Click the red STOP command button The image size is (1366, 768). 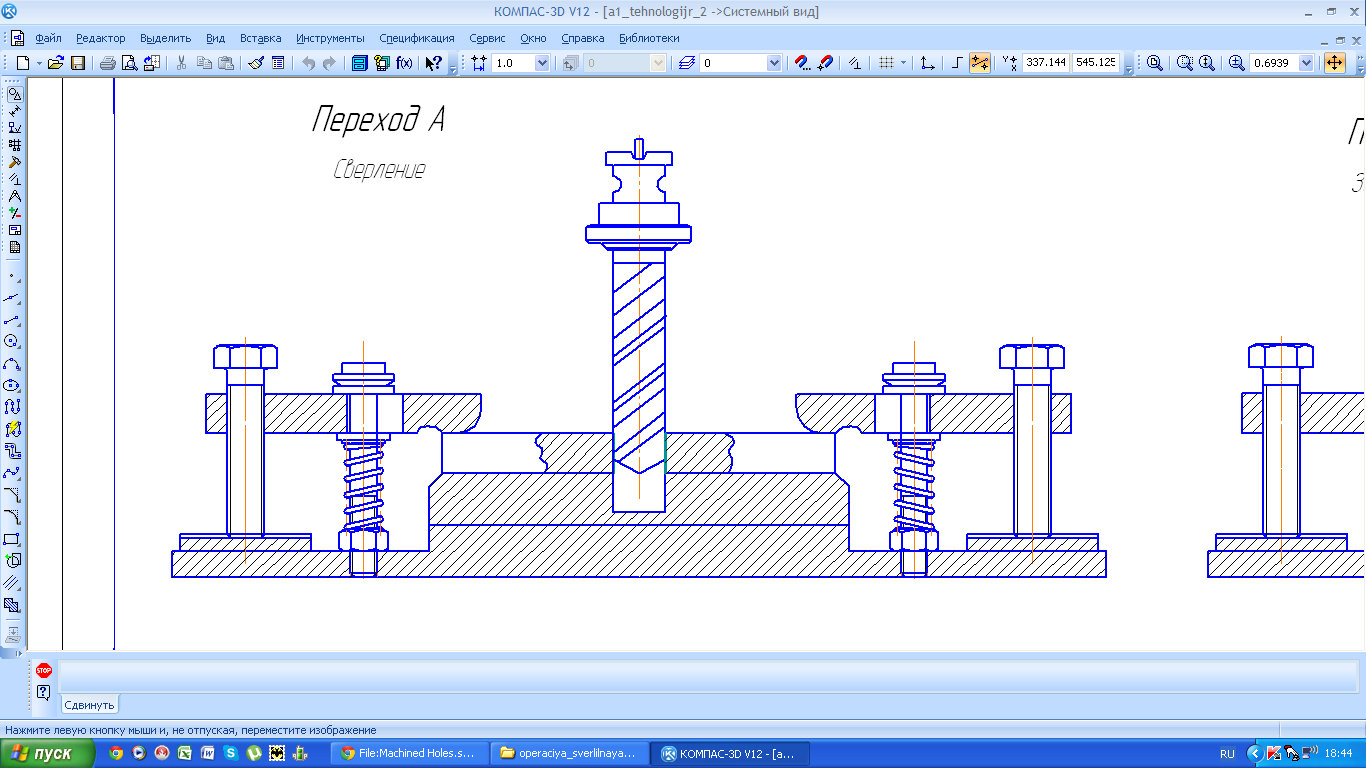pos(43,671)
